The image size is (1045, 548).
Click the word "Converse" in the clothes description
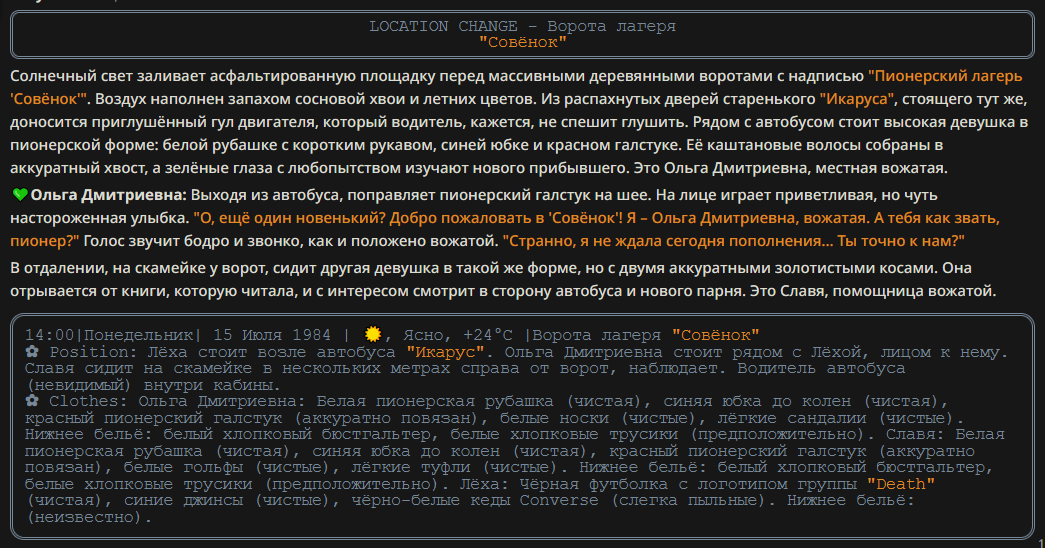(x=558, y=500)
